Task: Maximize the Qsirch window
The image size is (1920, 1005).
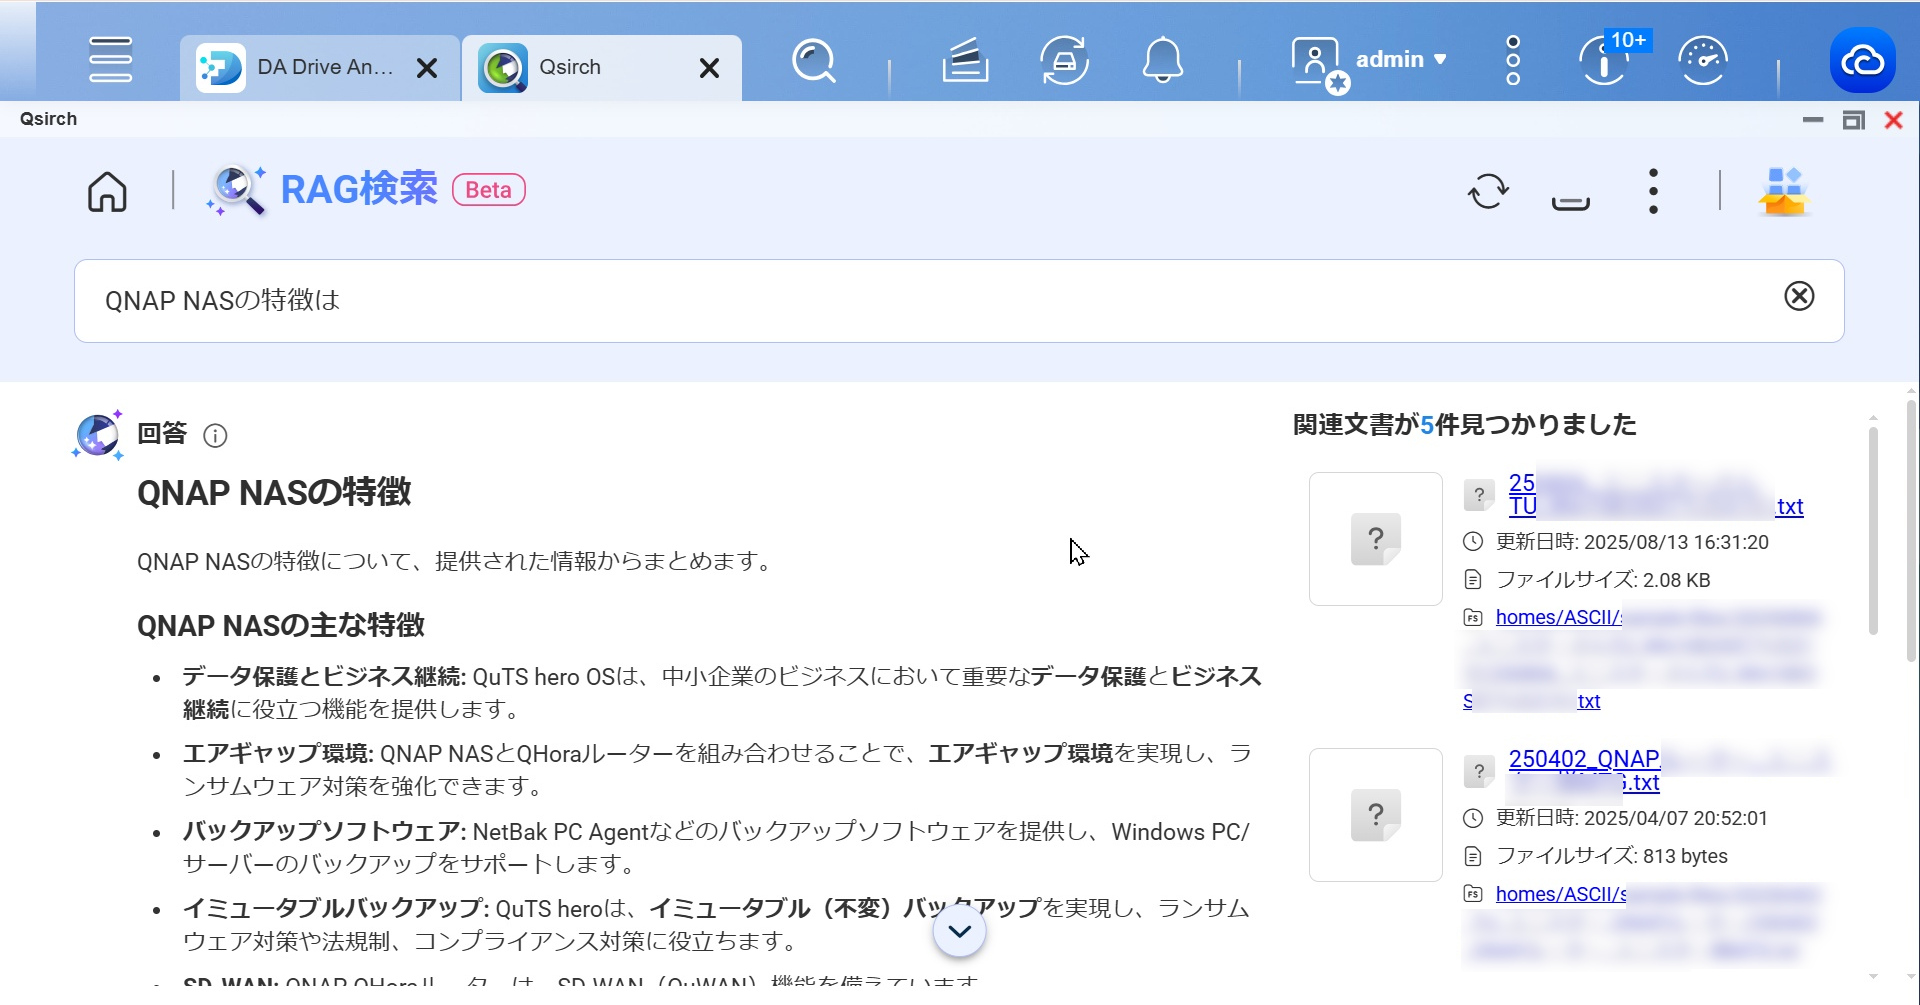Action: 1853,120
